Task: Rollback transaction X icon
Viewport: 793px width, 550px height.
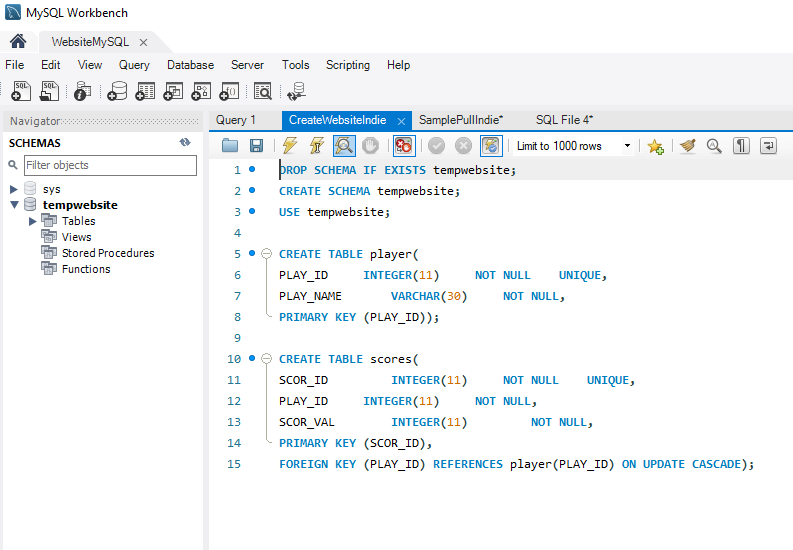Action: (463, 146)
